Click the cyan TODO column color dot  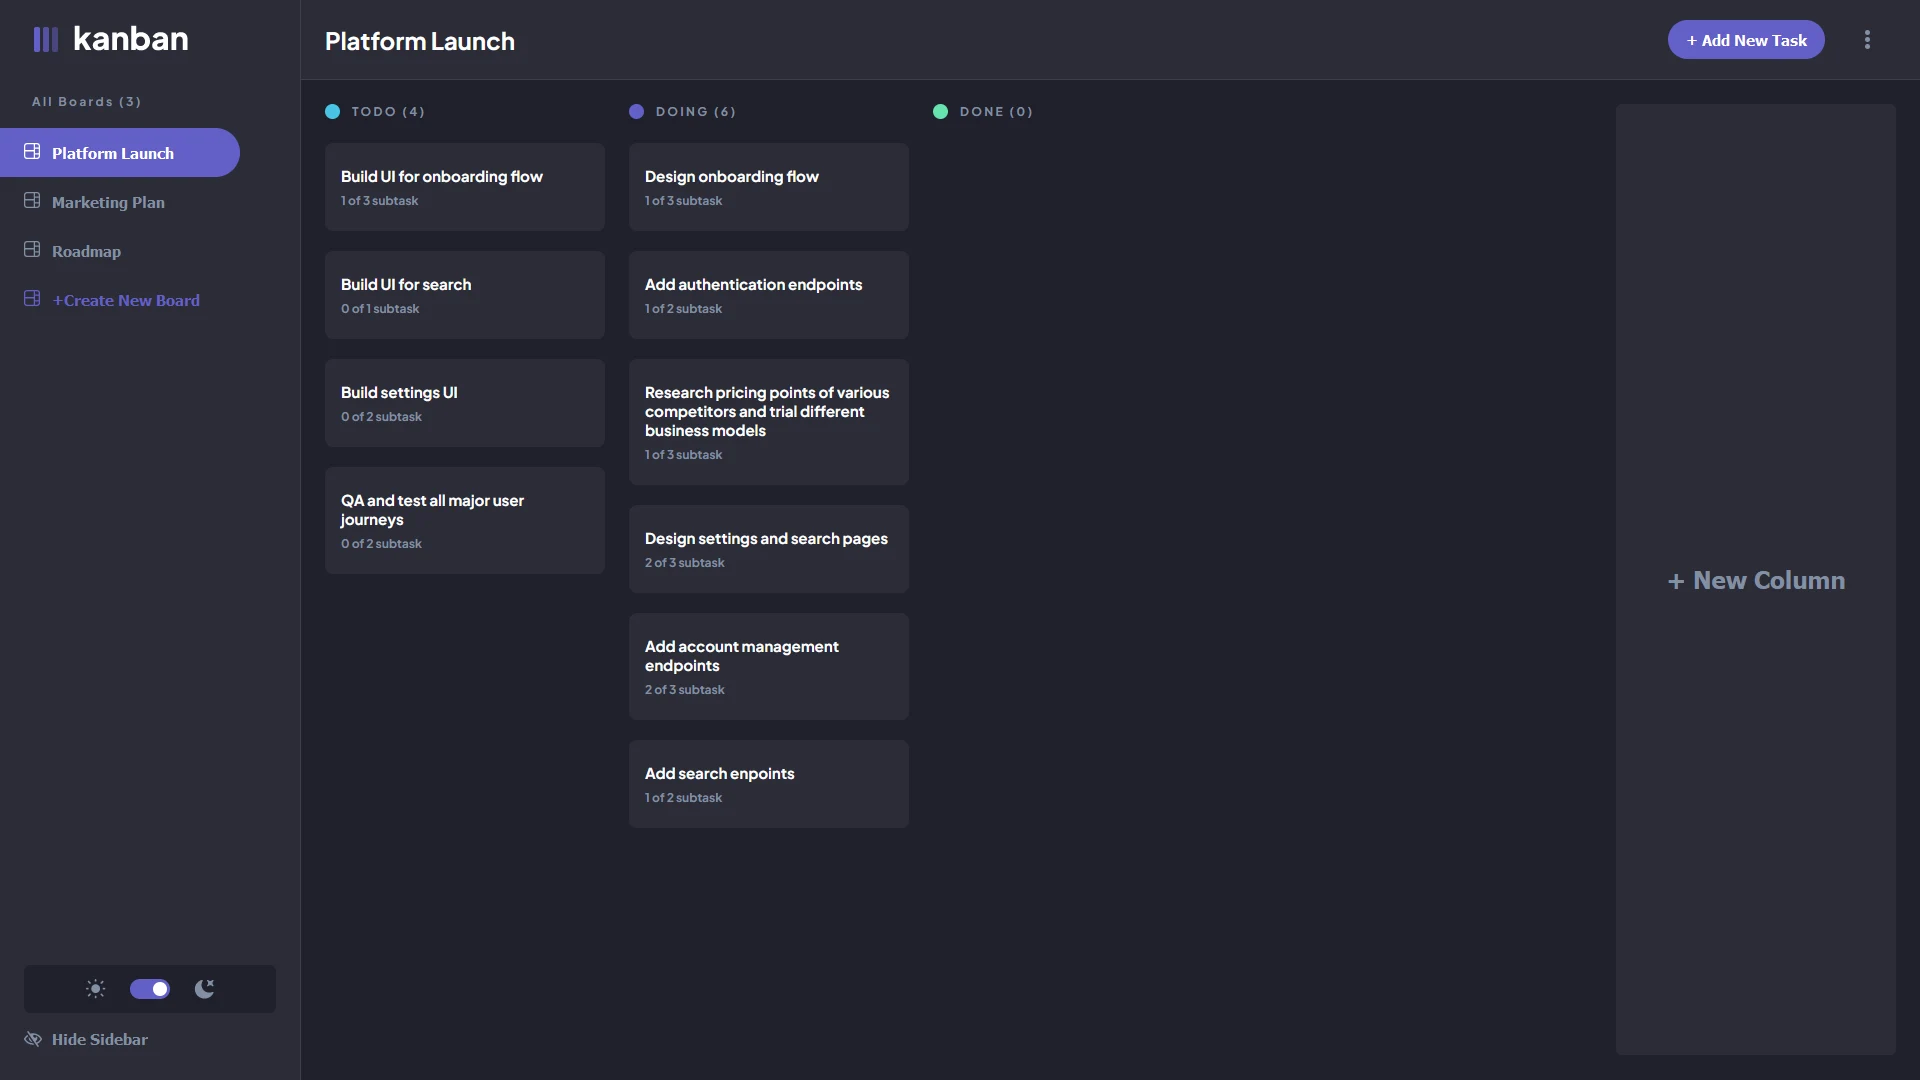(x=332, y=112)
